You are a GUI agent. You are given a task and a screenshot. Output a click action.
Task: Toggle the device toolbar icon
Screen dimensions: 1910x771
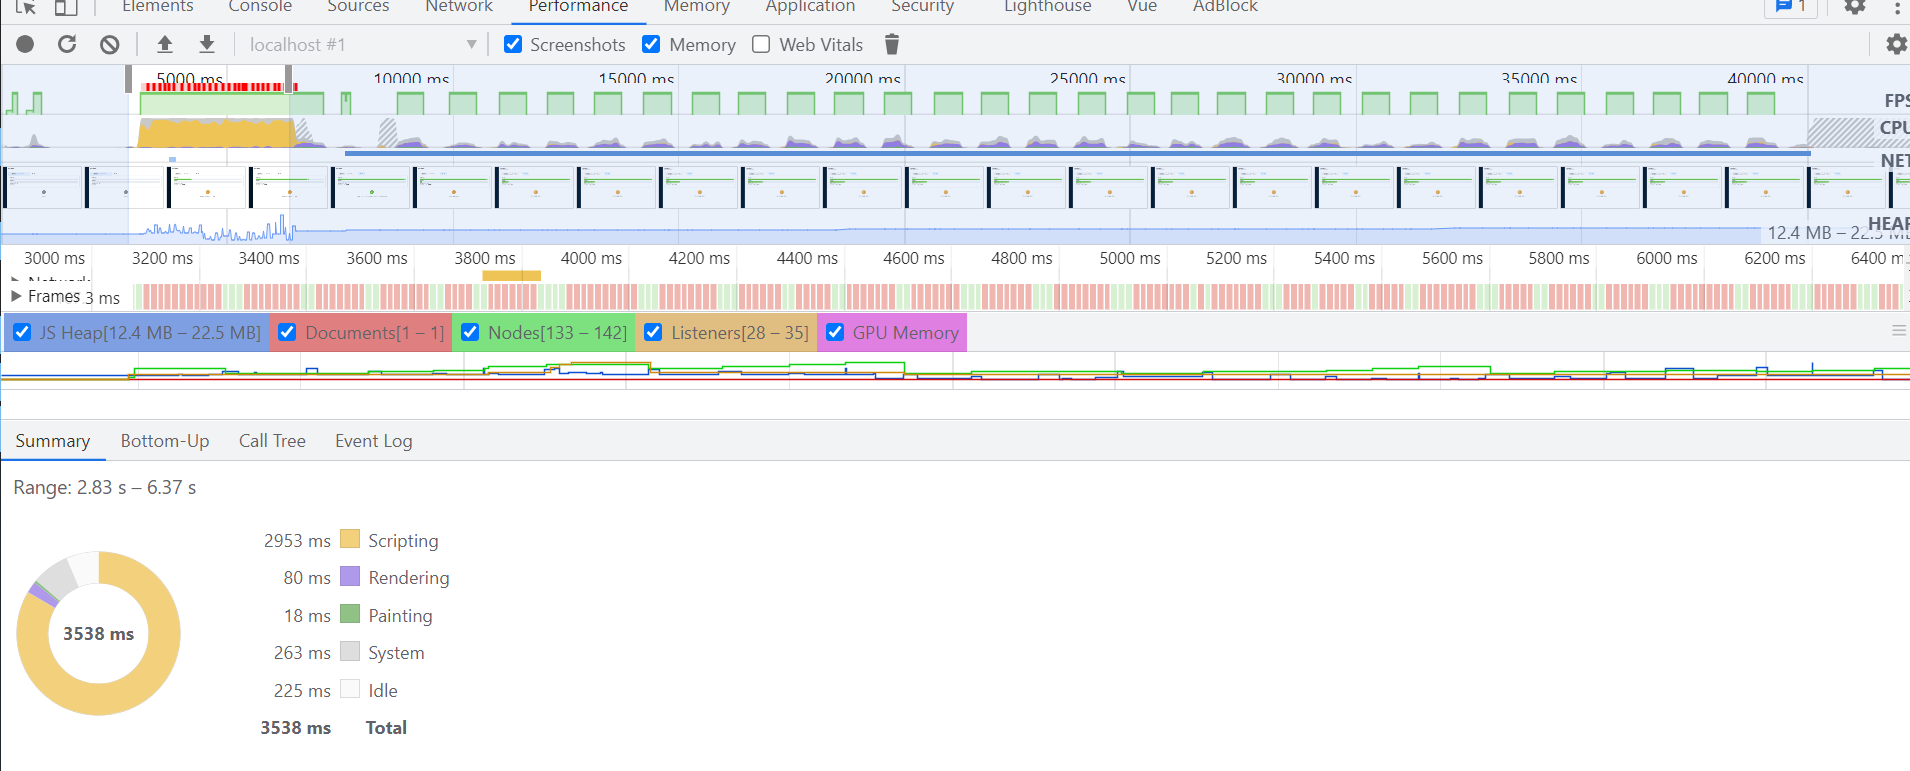(66, 6)
